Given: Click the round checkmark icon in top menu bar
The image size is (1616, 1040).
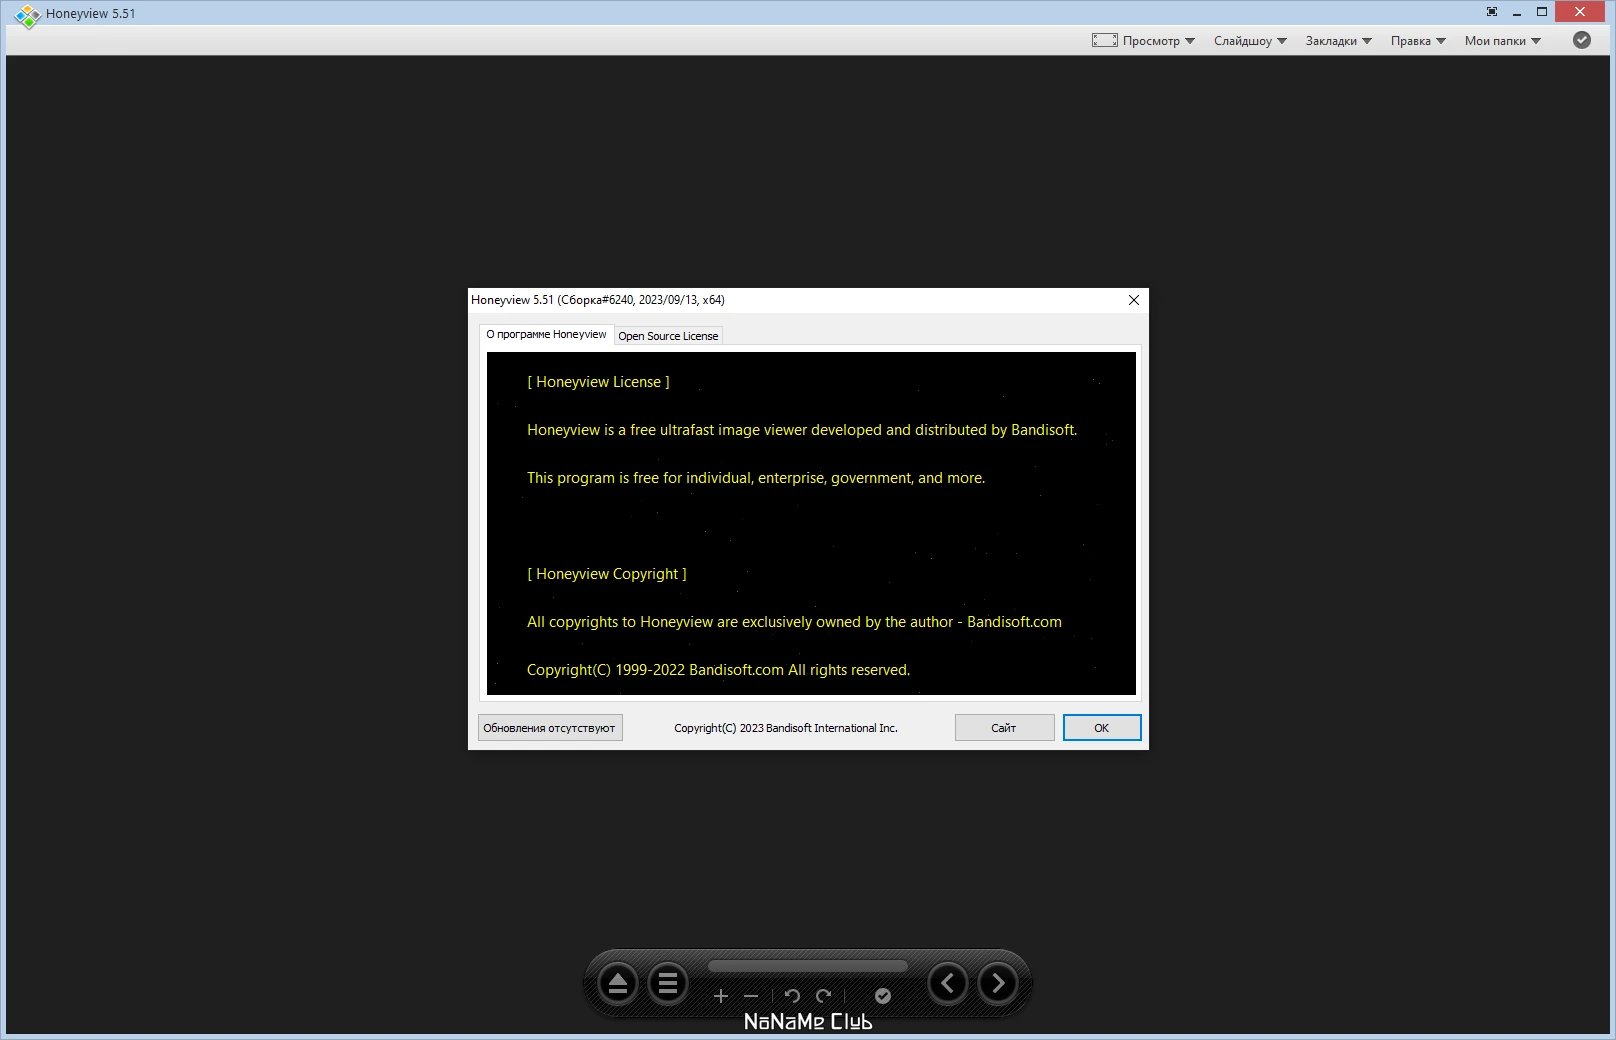Looking at the screenshot, I should [x=1582, y=40].
